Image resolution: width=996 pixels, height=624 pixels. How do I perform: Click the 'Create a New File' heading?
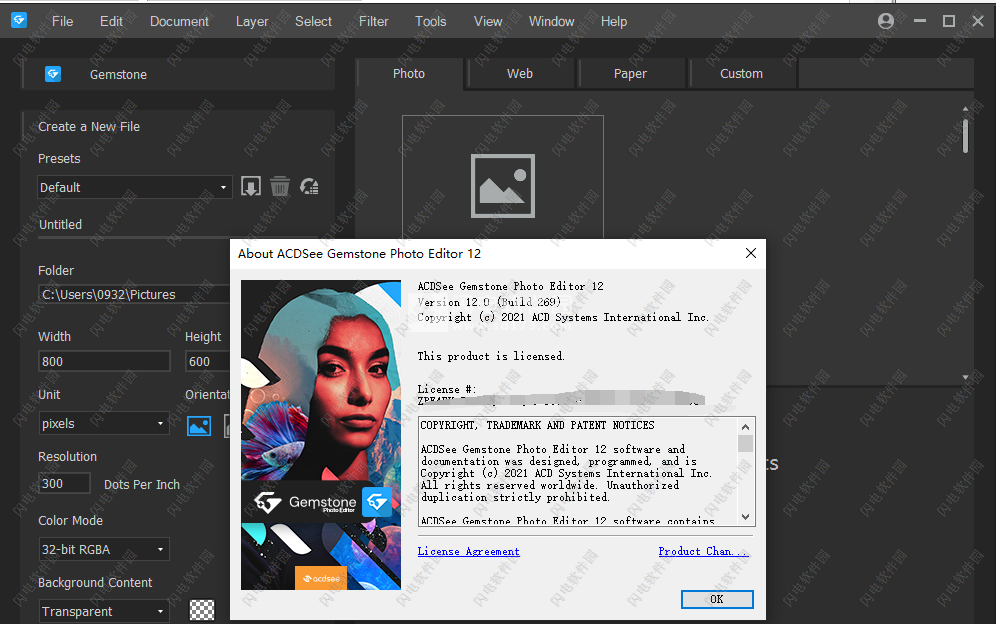pyautogui.click(x=89, y=126)
